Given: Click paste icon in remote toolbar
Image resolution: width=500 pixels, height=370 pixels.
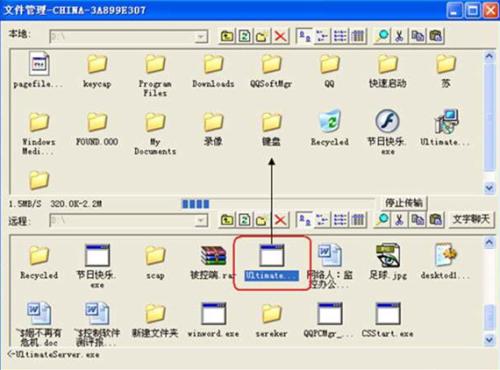Looking at the screenshot, I should click(x=436, y=220).
